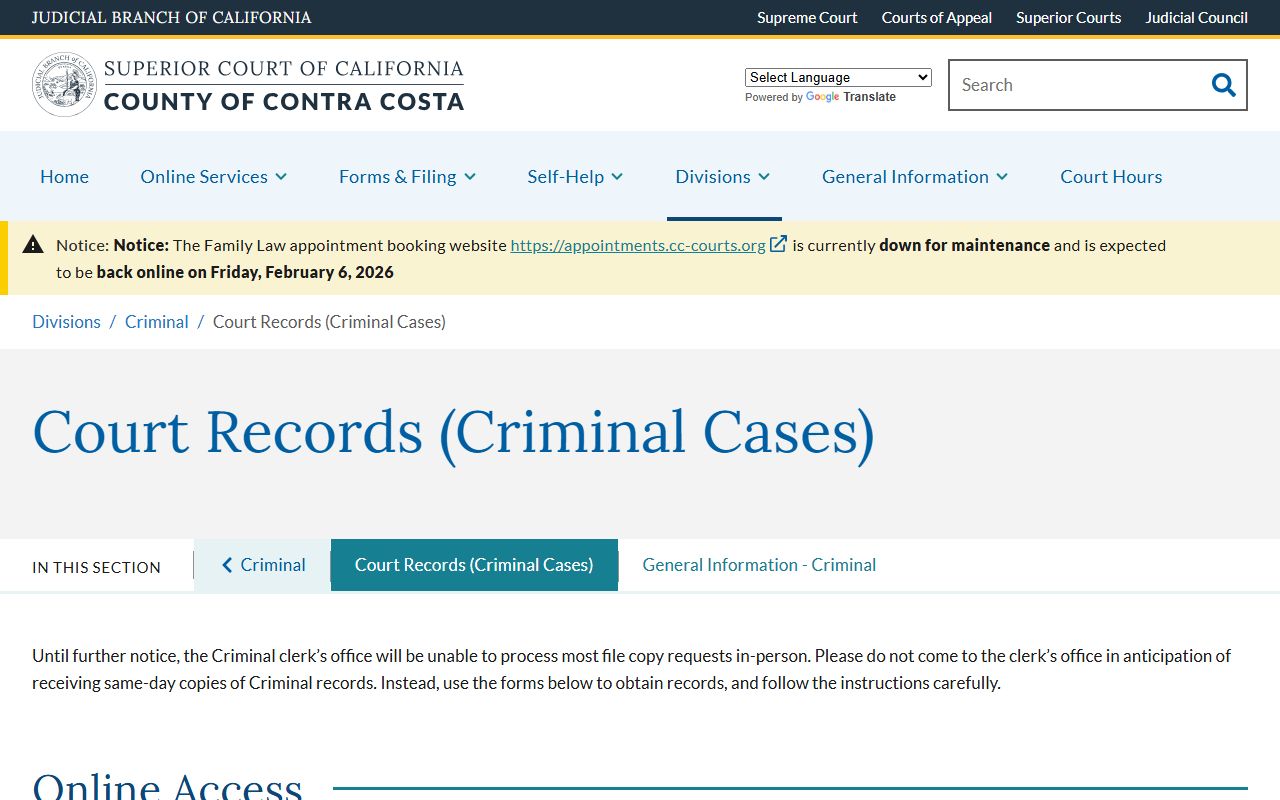Open the Select Language dropdown

click(x=838, y=77)
